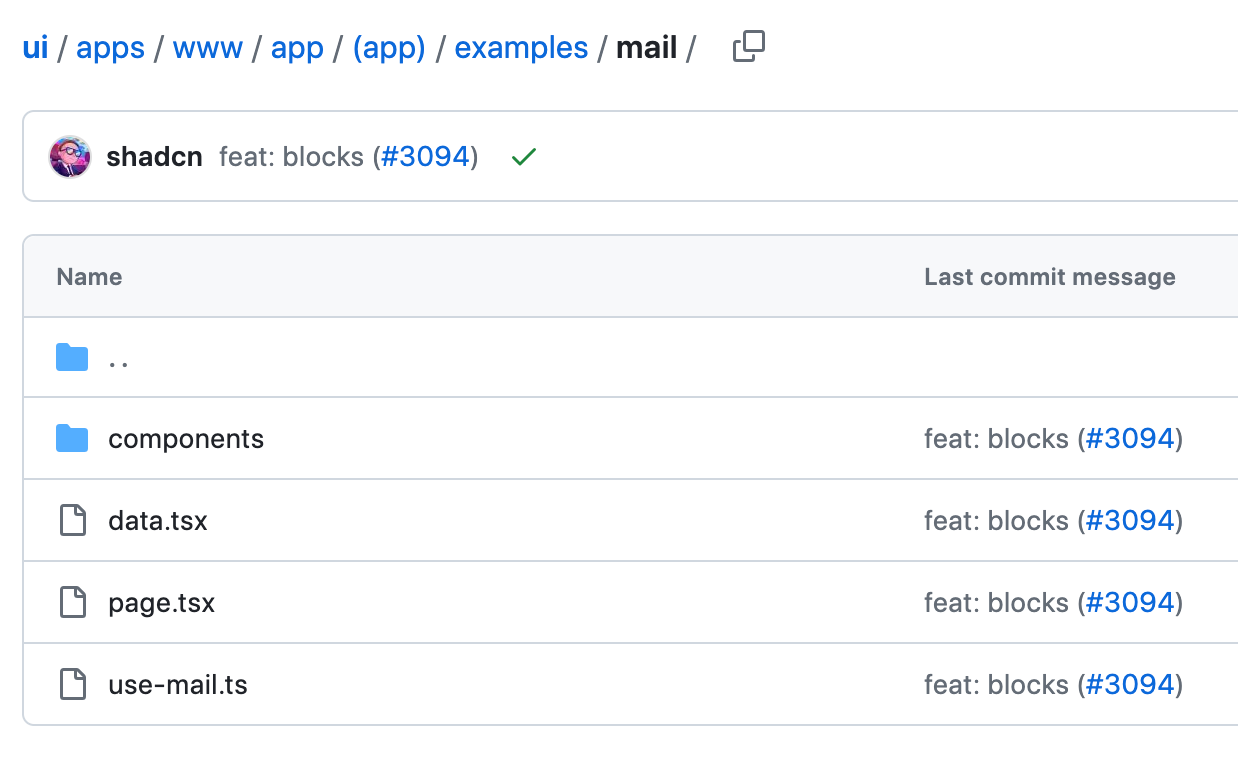Click the components folder icon

click(x=72, y=438)
